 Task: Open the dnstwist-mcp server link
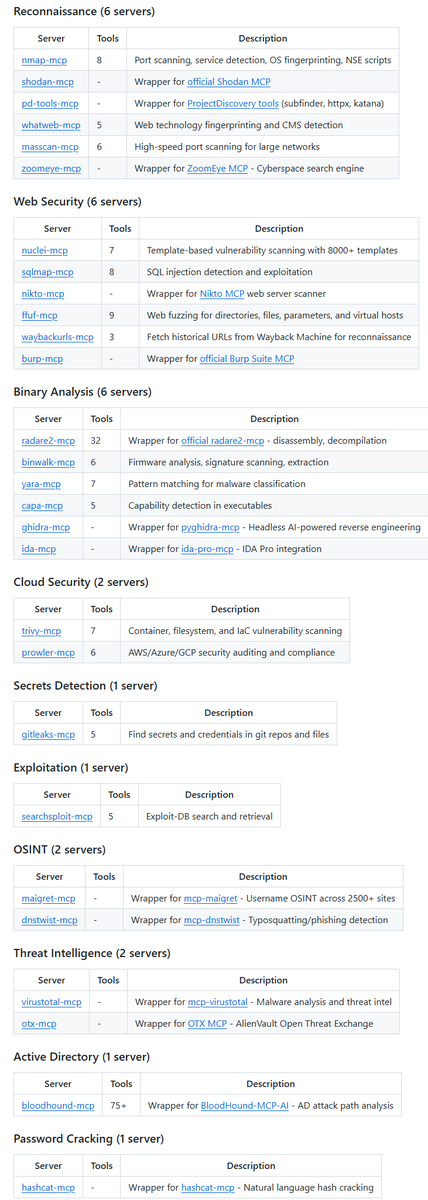coord(50,919)
